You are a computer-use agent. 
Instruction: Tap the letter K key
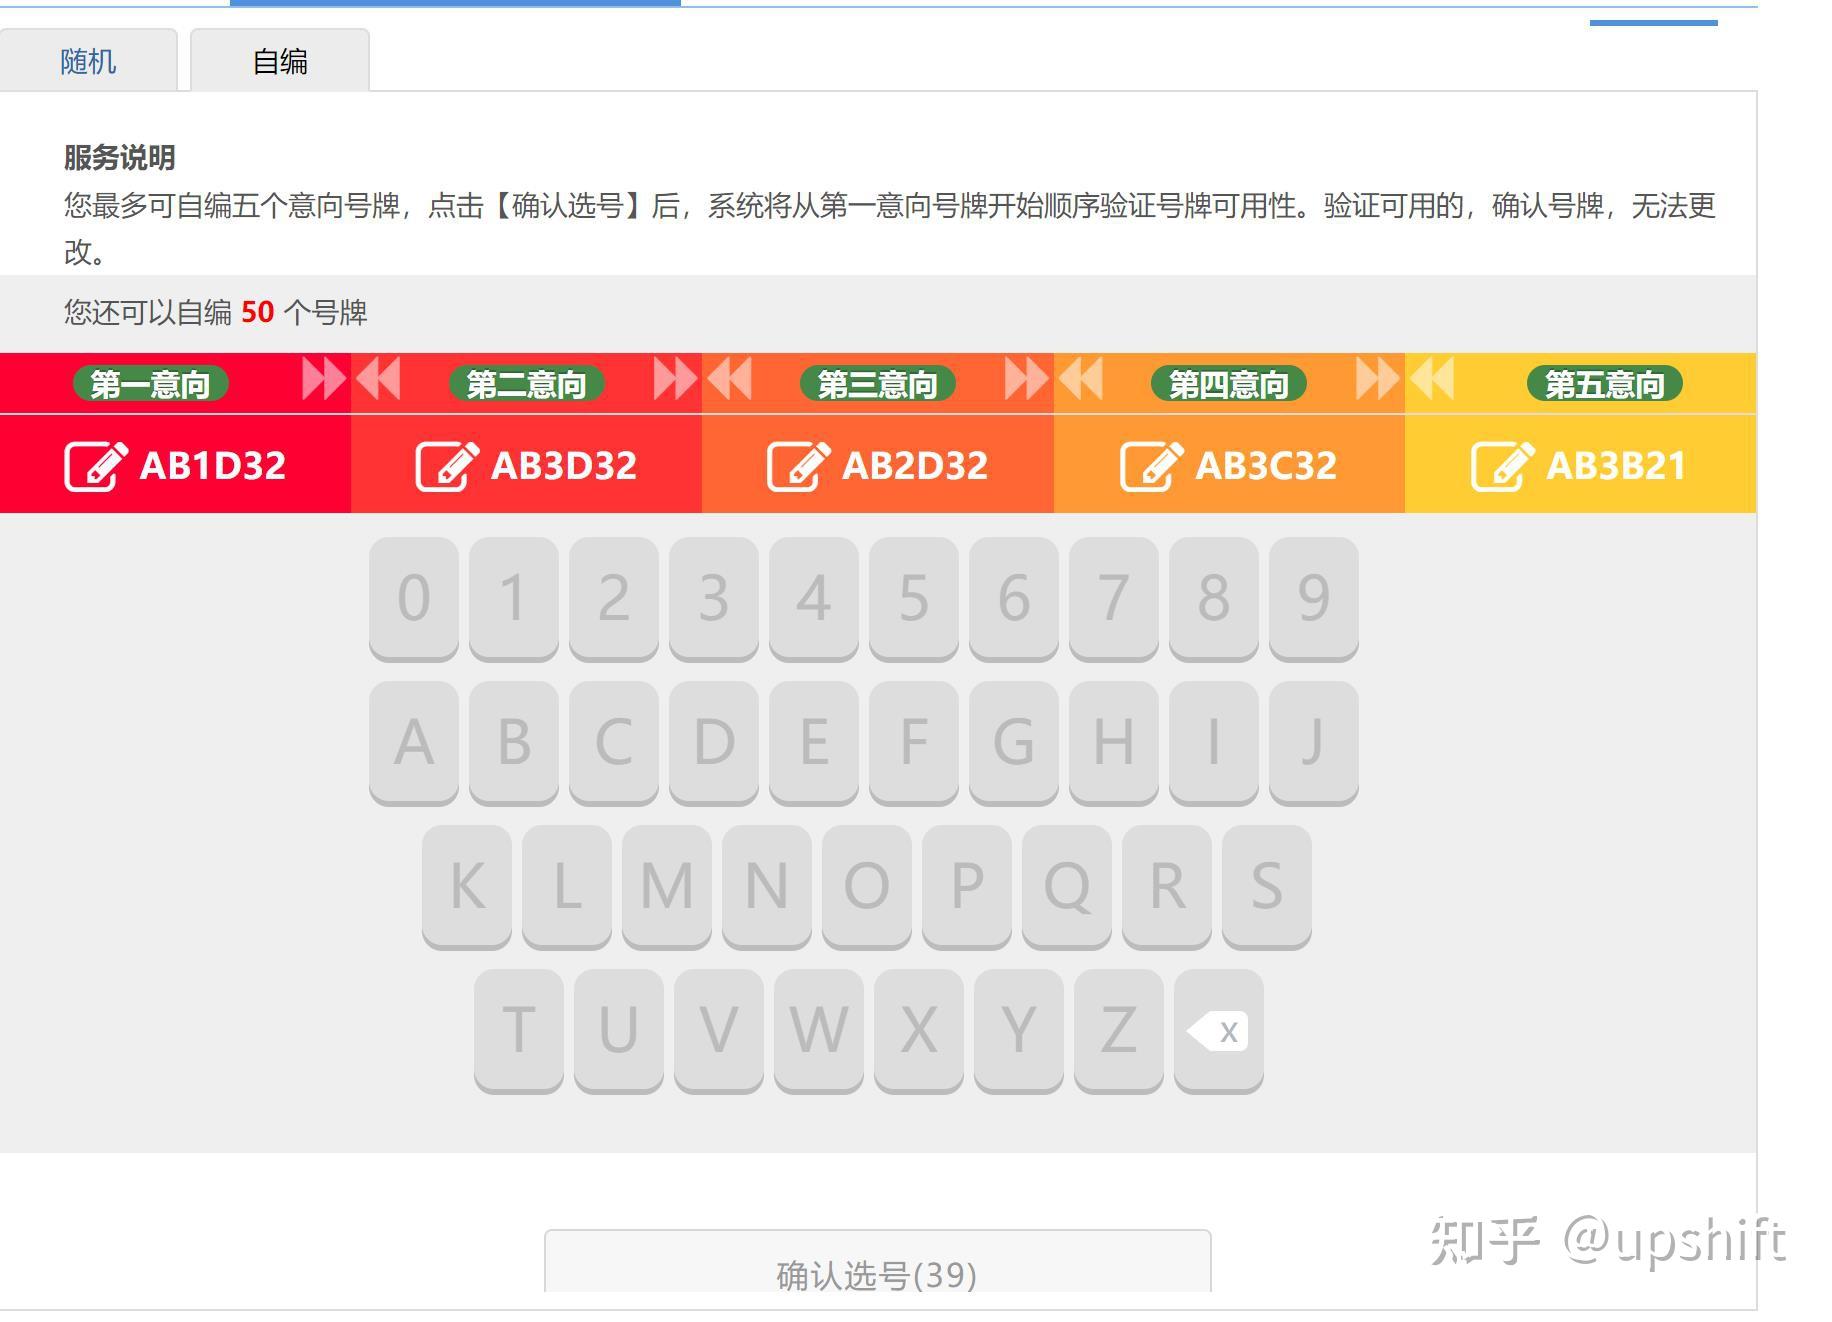click(x=467, y=887)
